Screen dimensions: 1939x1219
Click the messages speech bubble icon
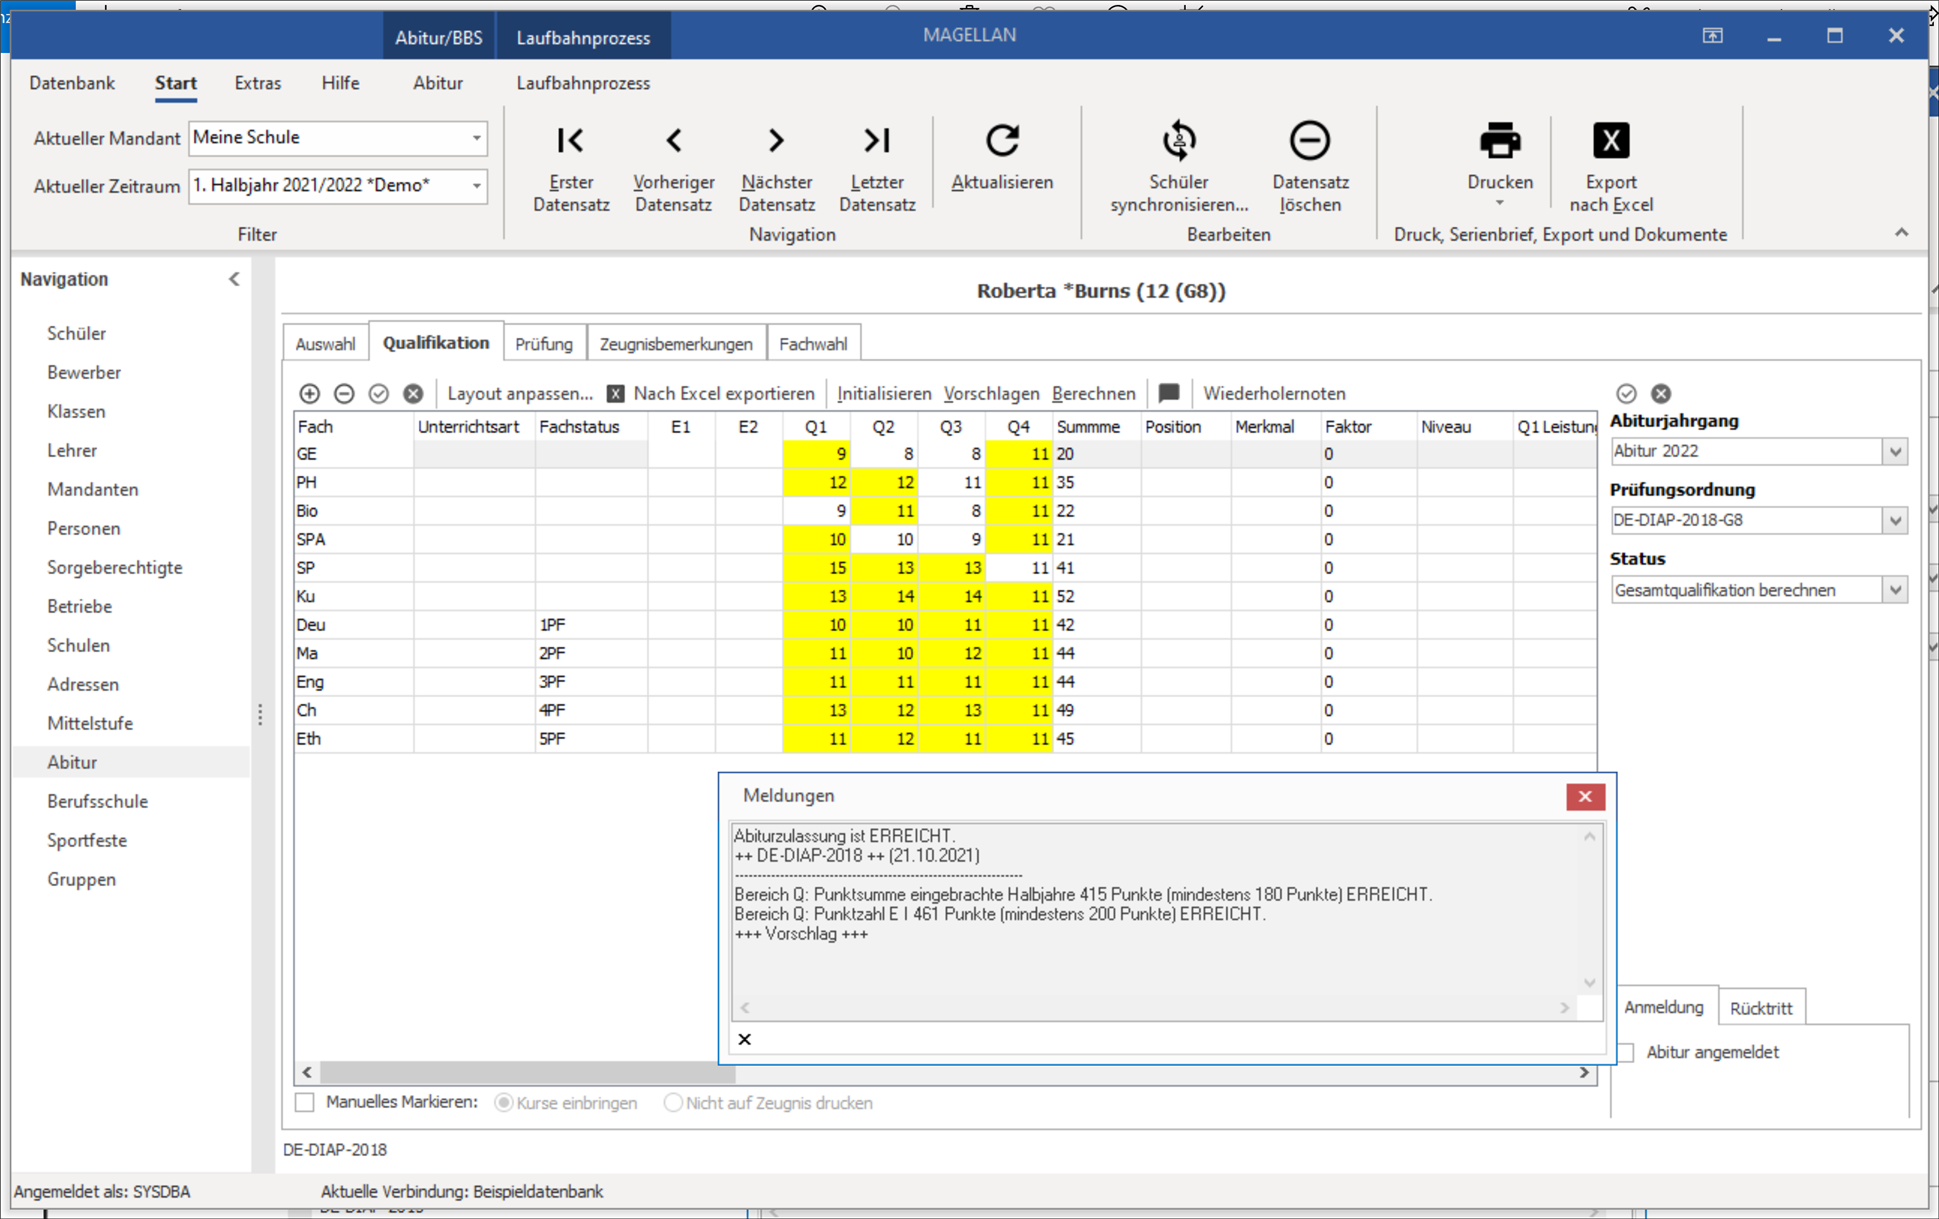[1169, 393]
